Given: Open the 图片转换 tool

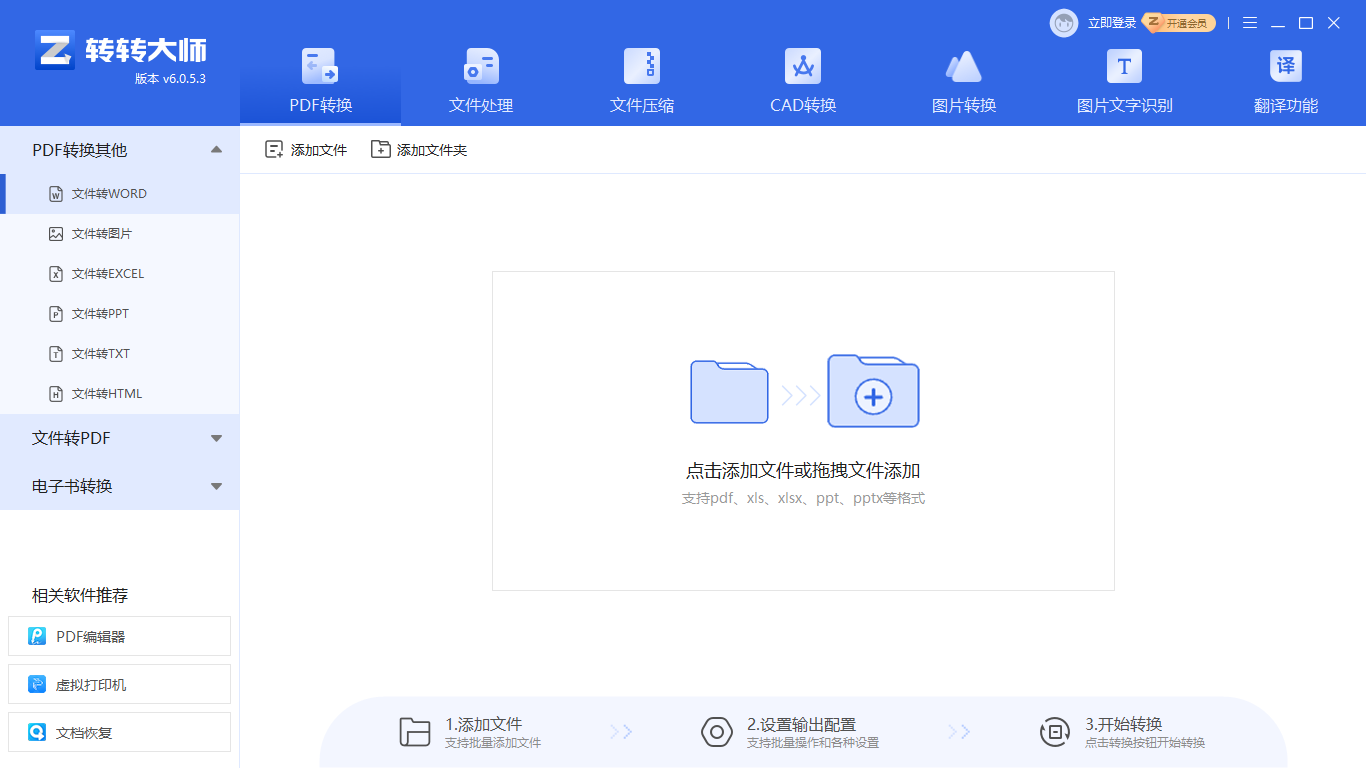Looking at the screenshot, I should pyautogui.click(x=963, y=66).
